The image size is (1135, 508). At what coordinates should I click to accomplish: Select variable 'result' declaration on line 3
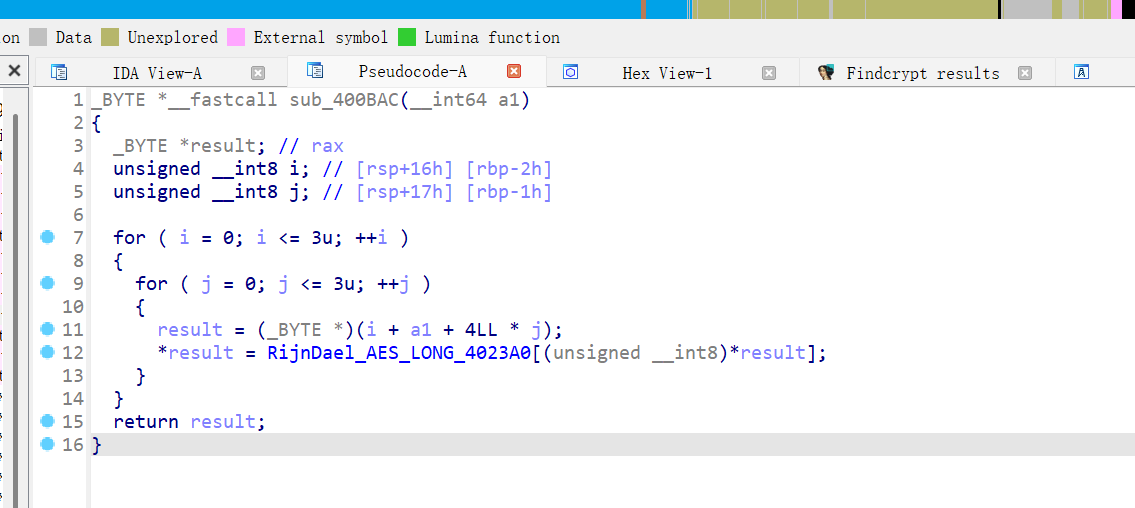click(x=224, y=146)
